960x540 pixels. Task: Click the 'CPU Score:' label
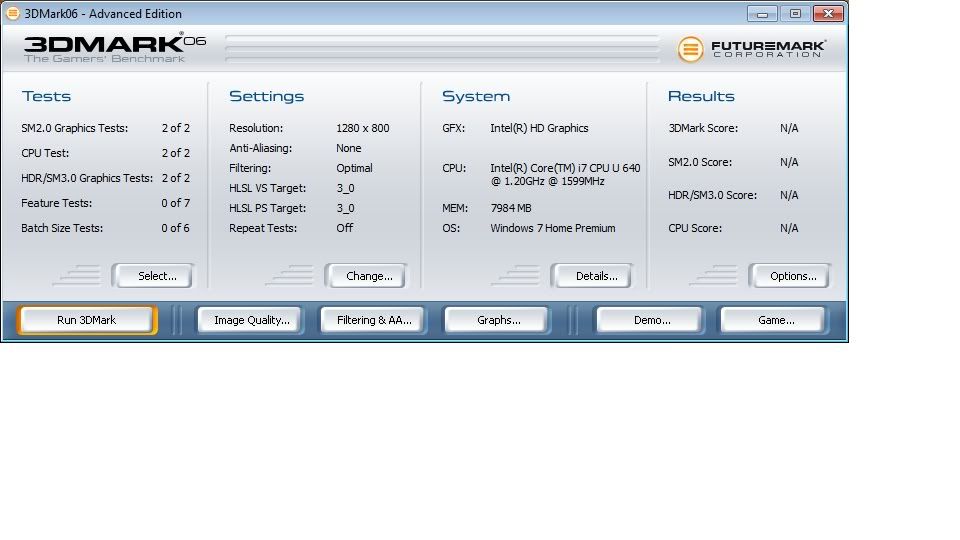tap(695, 228)
